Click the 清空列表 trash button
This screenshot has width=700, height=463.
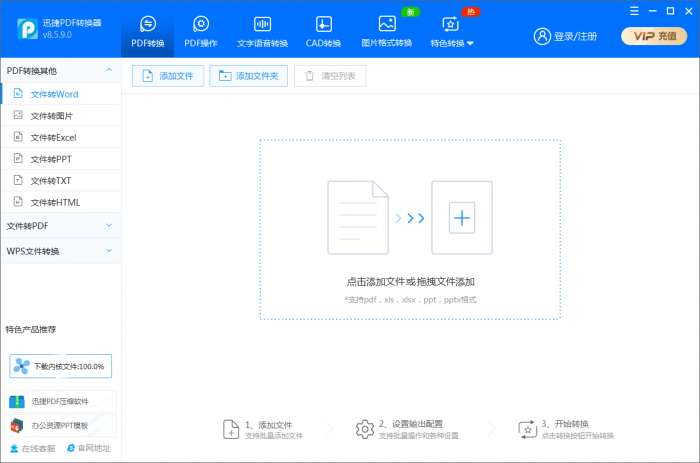click(x=330, y=76)
